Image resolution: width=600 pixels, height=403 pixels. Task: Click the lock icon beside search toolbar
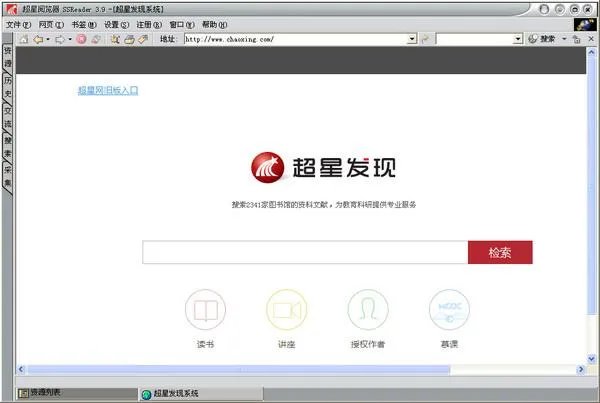pyautogui.click(x=576, y=39)
